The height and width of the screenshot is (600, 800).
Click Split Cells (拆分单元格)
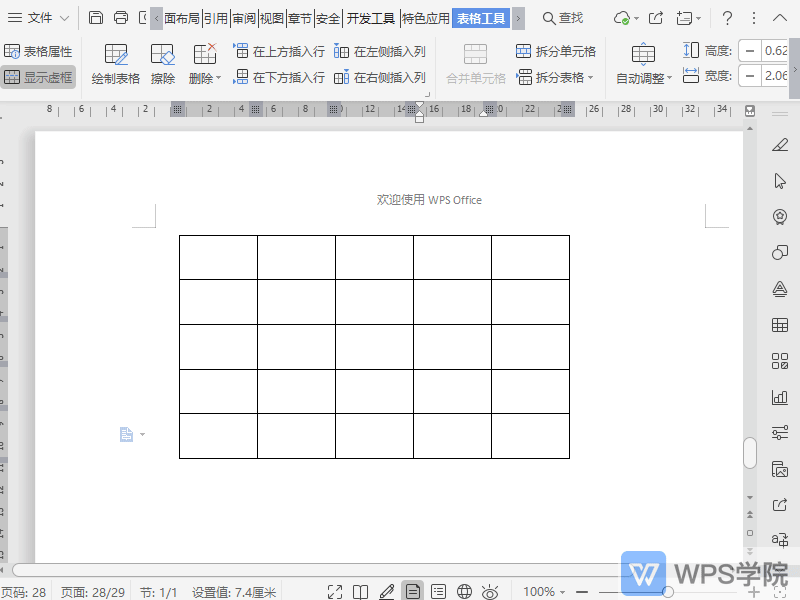[556, 51]
